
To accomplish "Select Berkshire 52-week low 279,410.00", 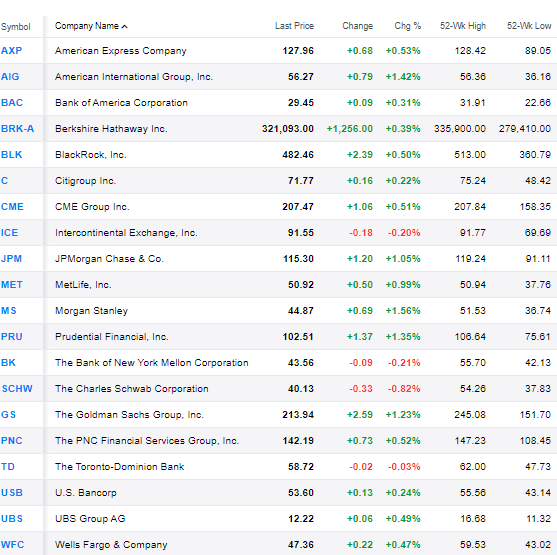I will point(525,128).
